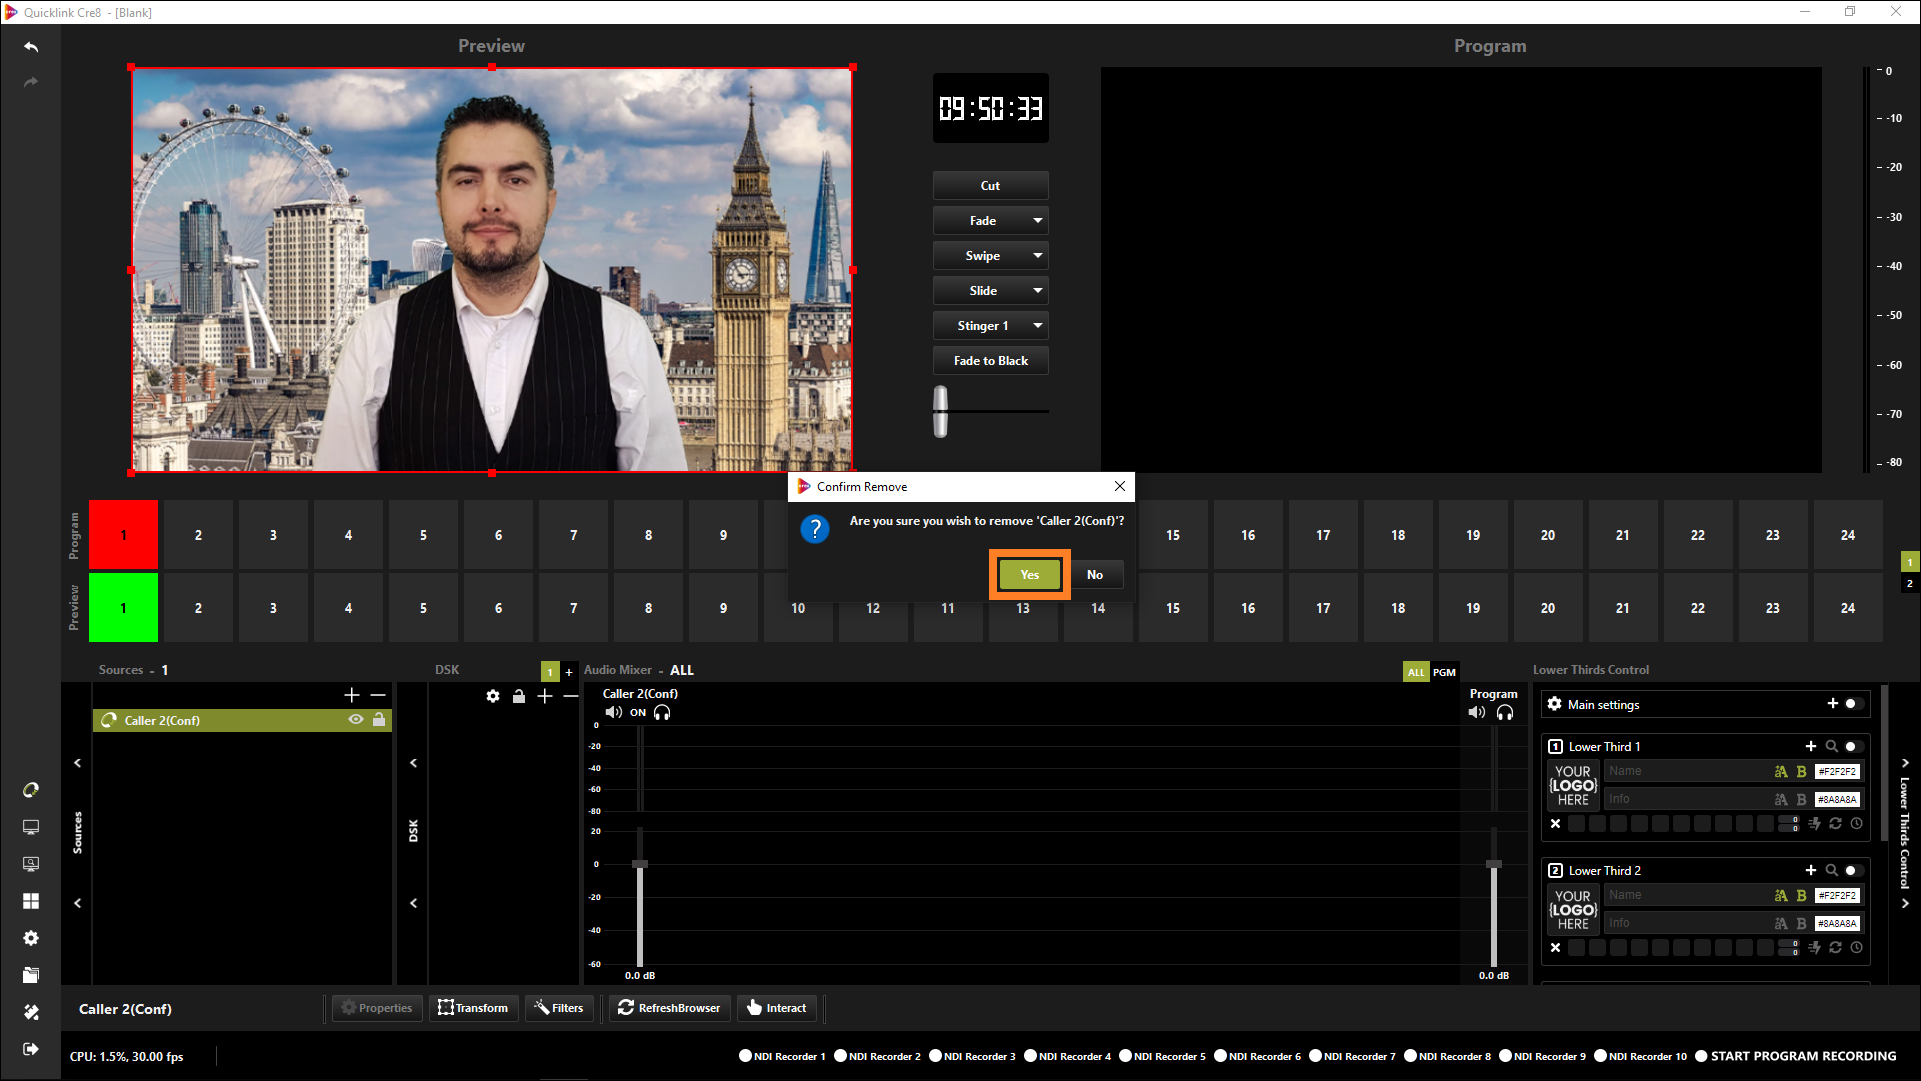The width and height of the screenshot is (1921, 1081).
Task: Expand the Fade transition dropdown arrow
Action: pos(1037,221)
